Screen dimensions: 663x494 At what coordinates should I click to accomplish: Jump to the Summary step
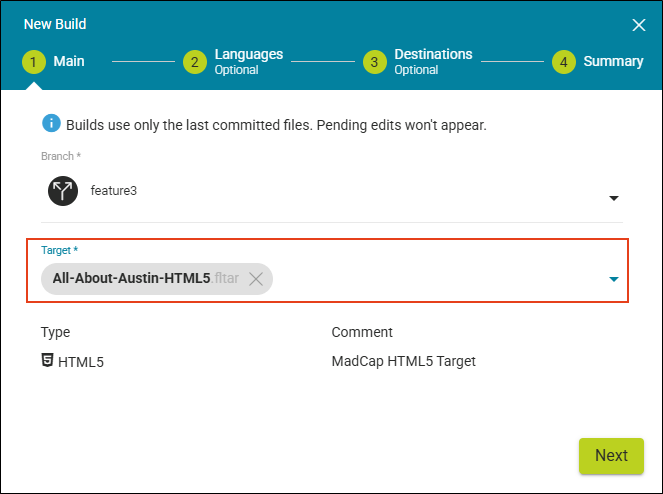[x=613, y=62]
